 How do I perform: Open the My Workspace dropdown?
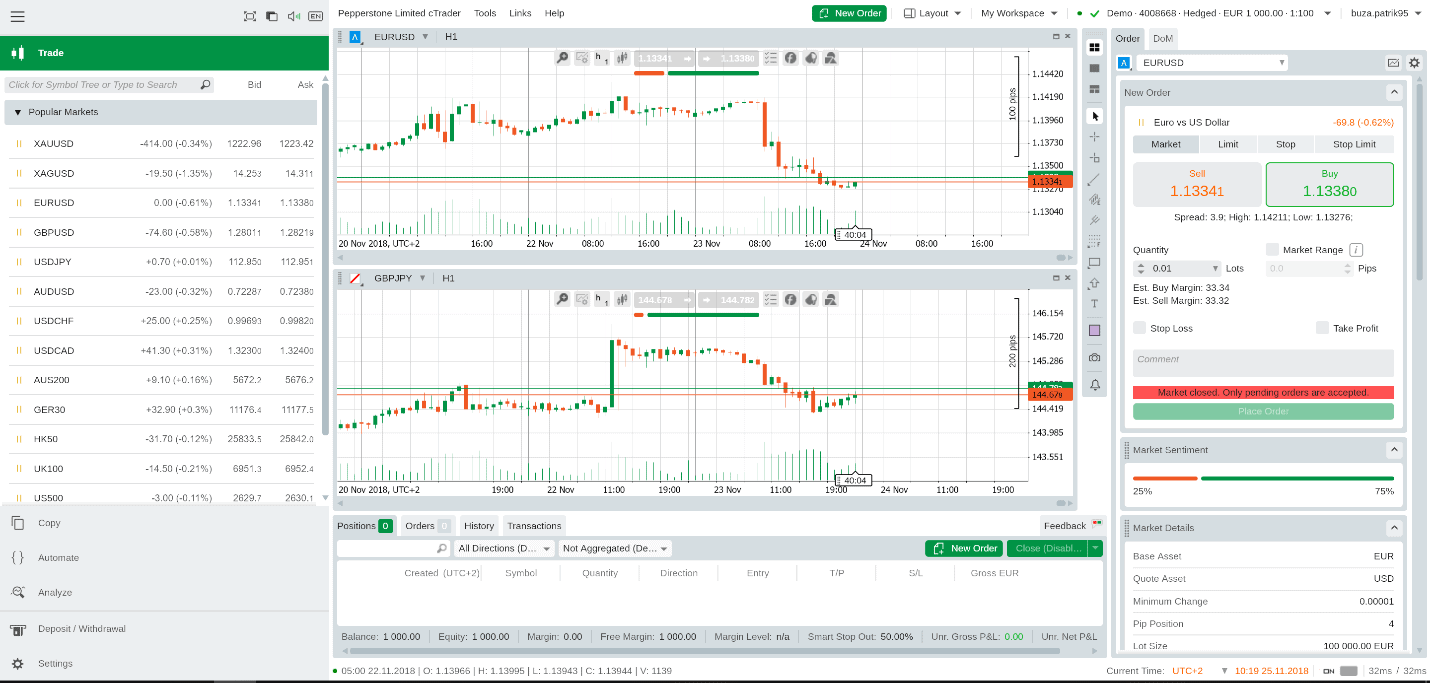pos(1019,13)
